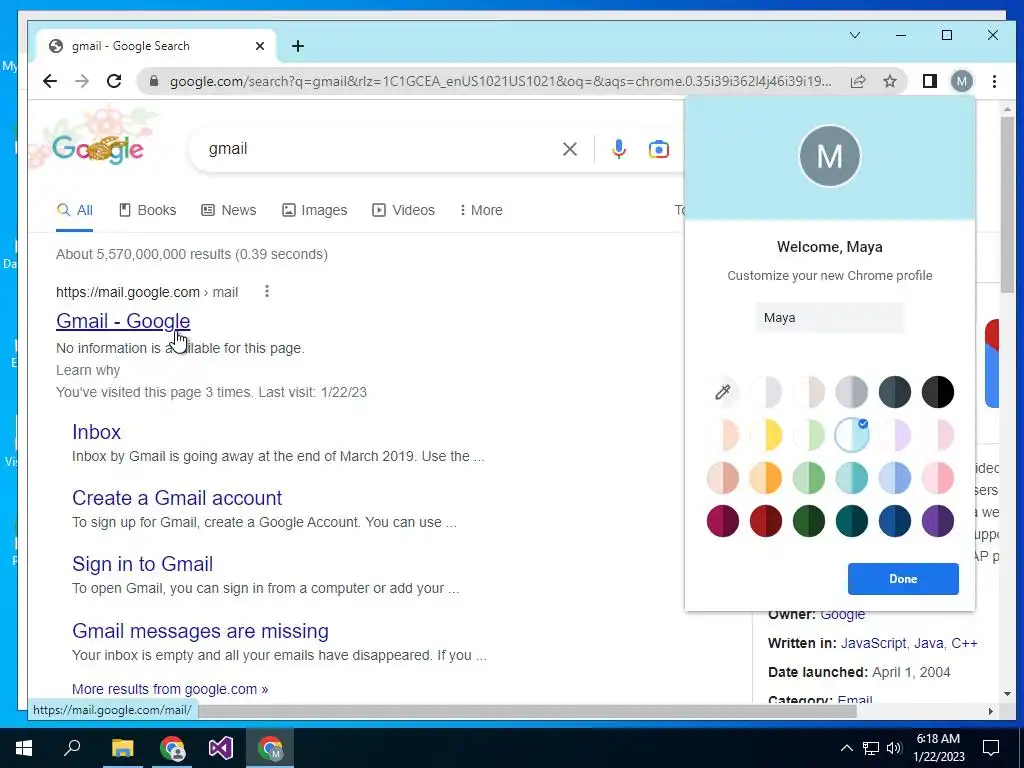Switch to the News tab
The image size is (1024, 768).
click(x=229, y=210)
